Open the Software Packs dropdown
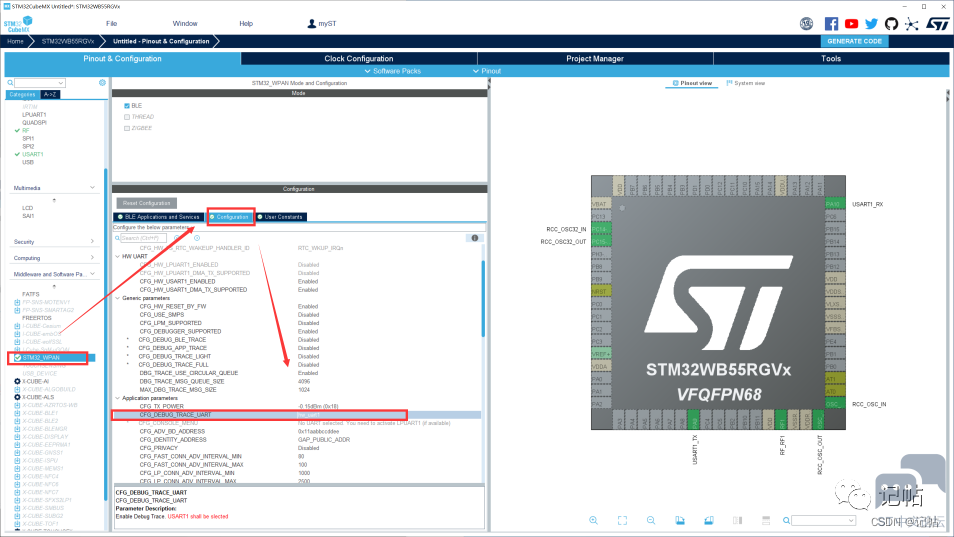 point(392,71)
